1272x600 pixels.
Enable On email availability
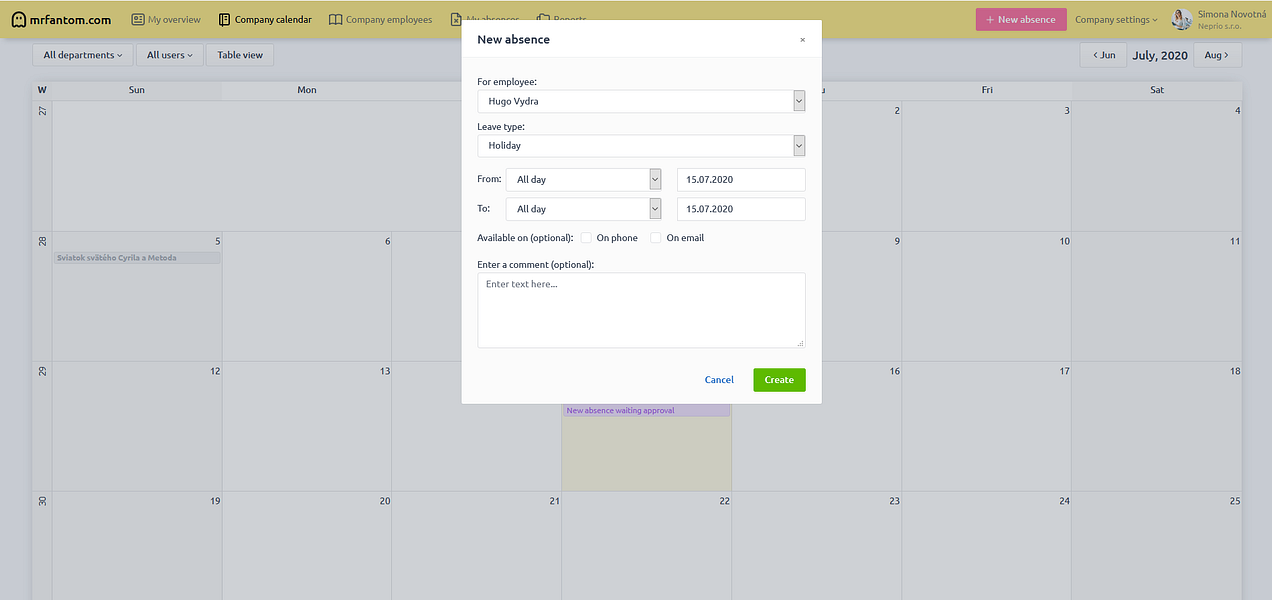[x=656, y=238]
